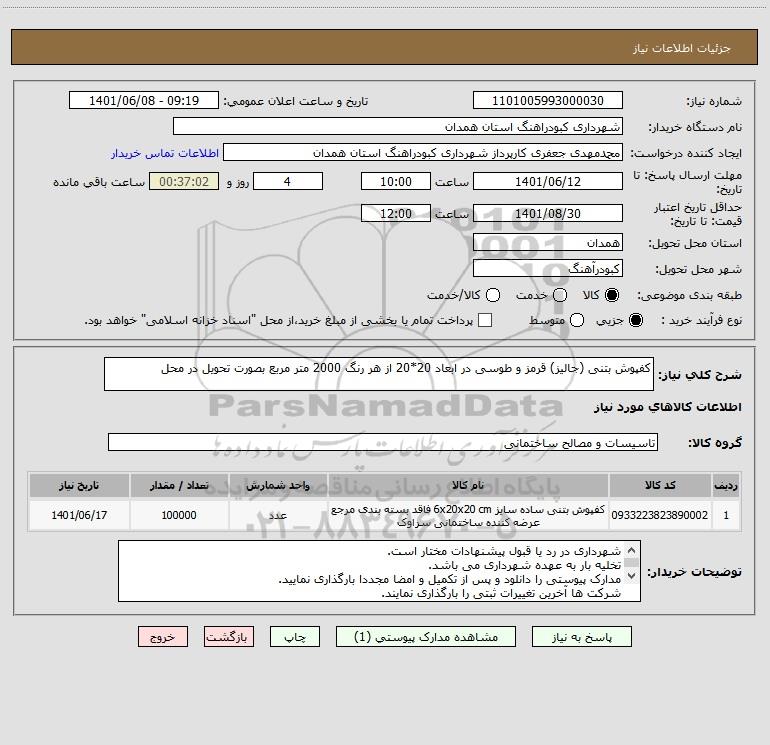Screen dimensions: 770x745
Task: Select the جزیی purchase type radio
Action: (x=635, y=320)
